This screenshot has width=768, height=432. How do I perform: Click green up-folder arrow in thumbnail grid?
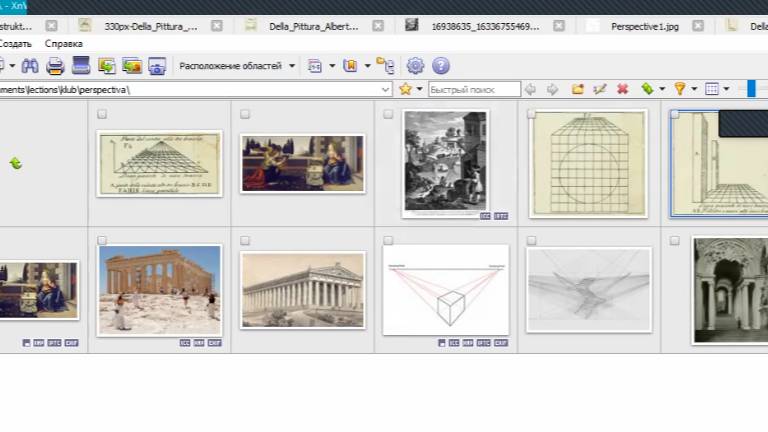pos(16,163)
